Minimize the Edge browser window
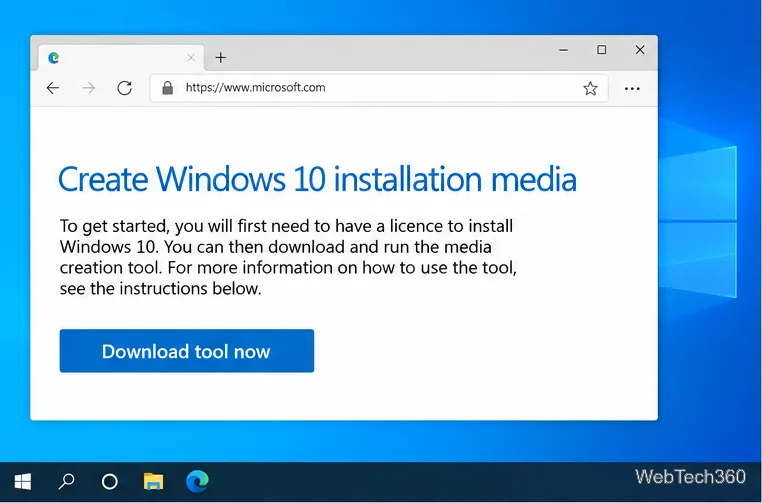This screenshot has height=503, width=762. [x=564, y=50]
